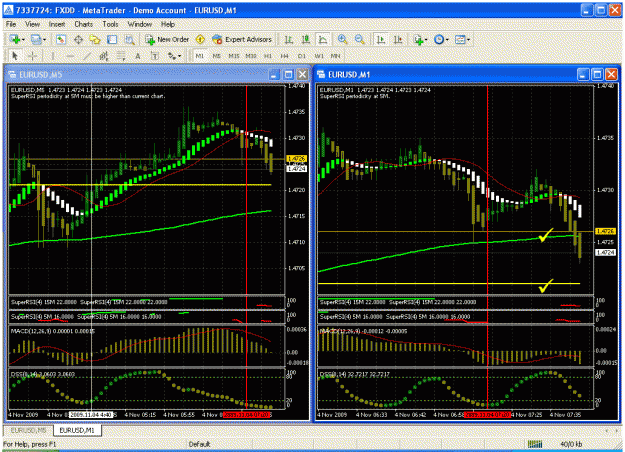The image size is (625, 452).
Task: Toggle the Chart Shift button
Action: 398,39
